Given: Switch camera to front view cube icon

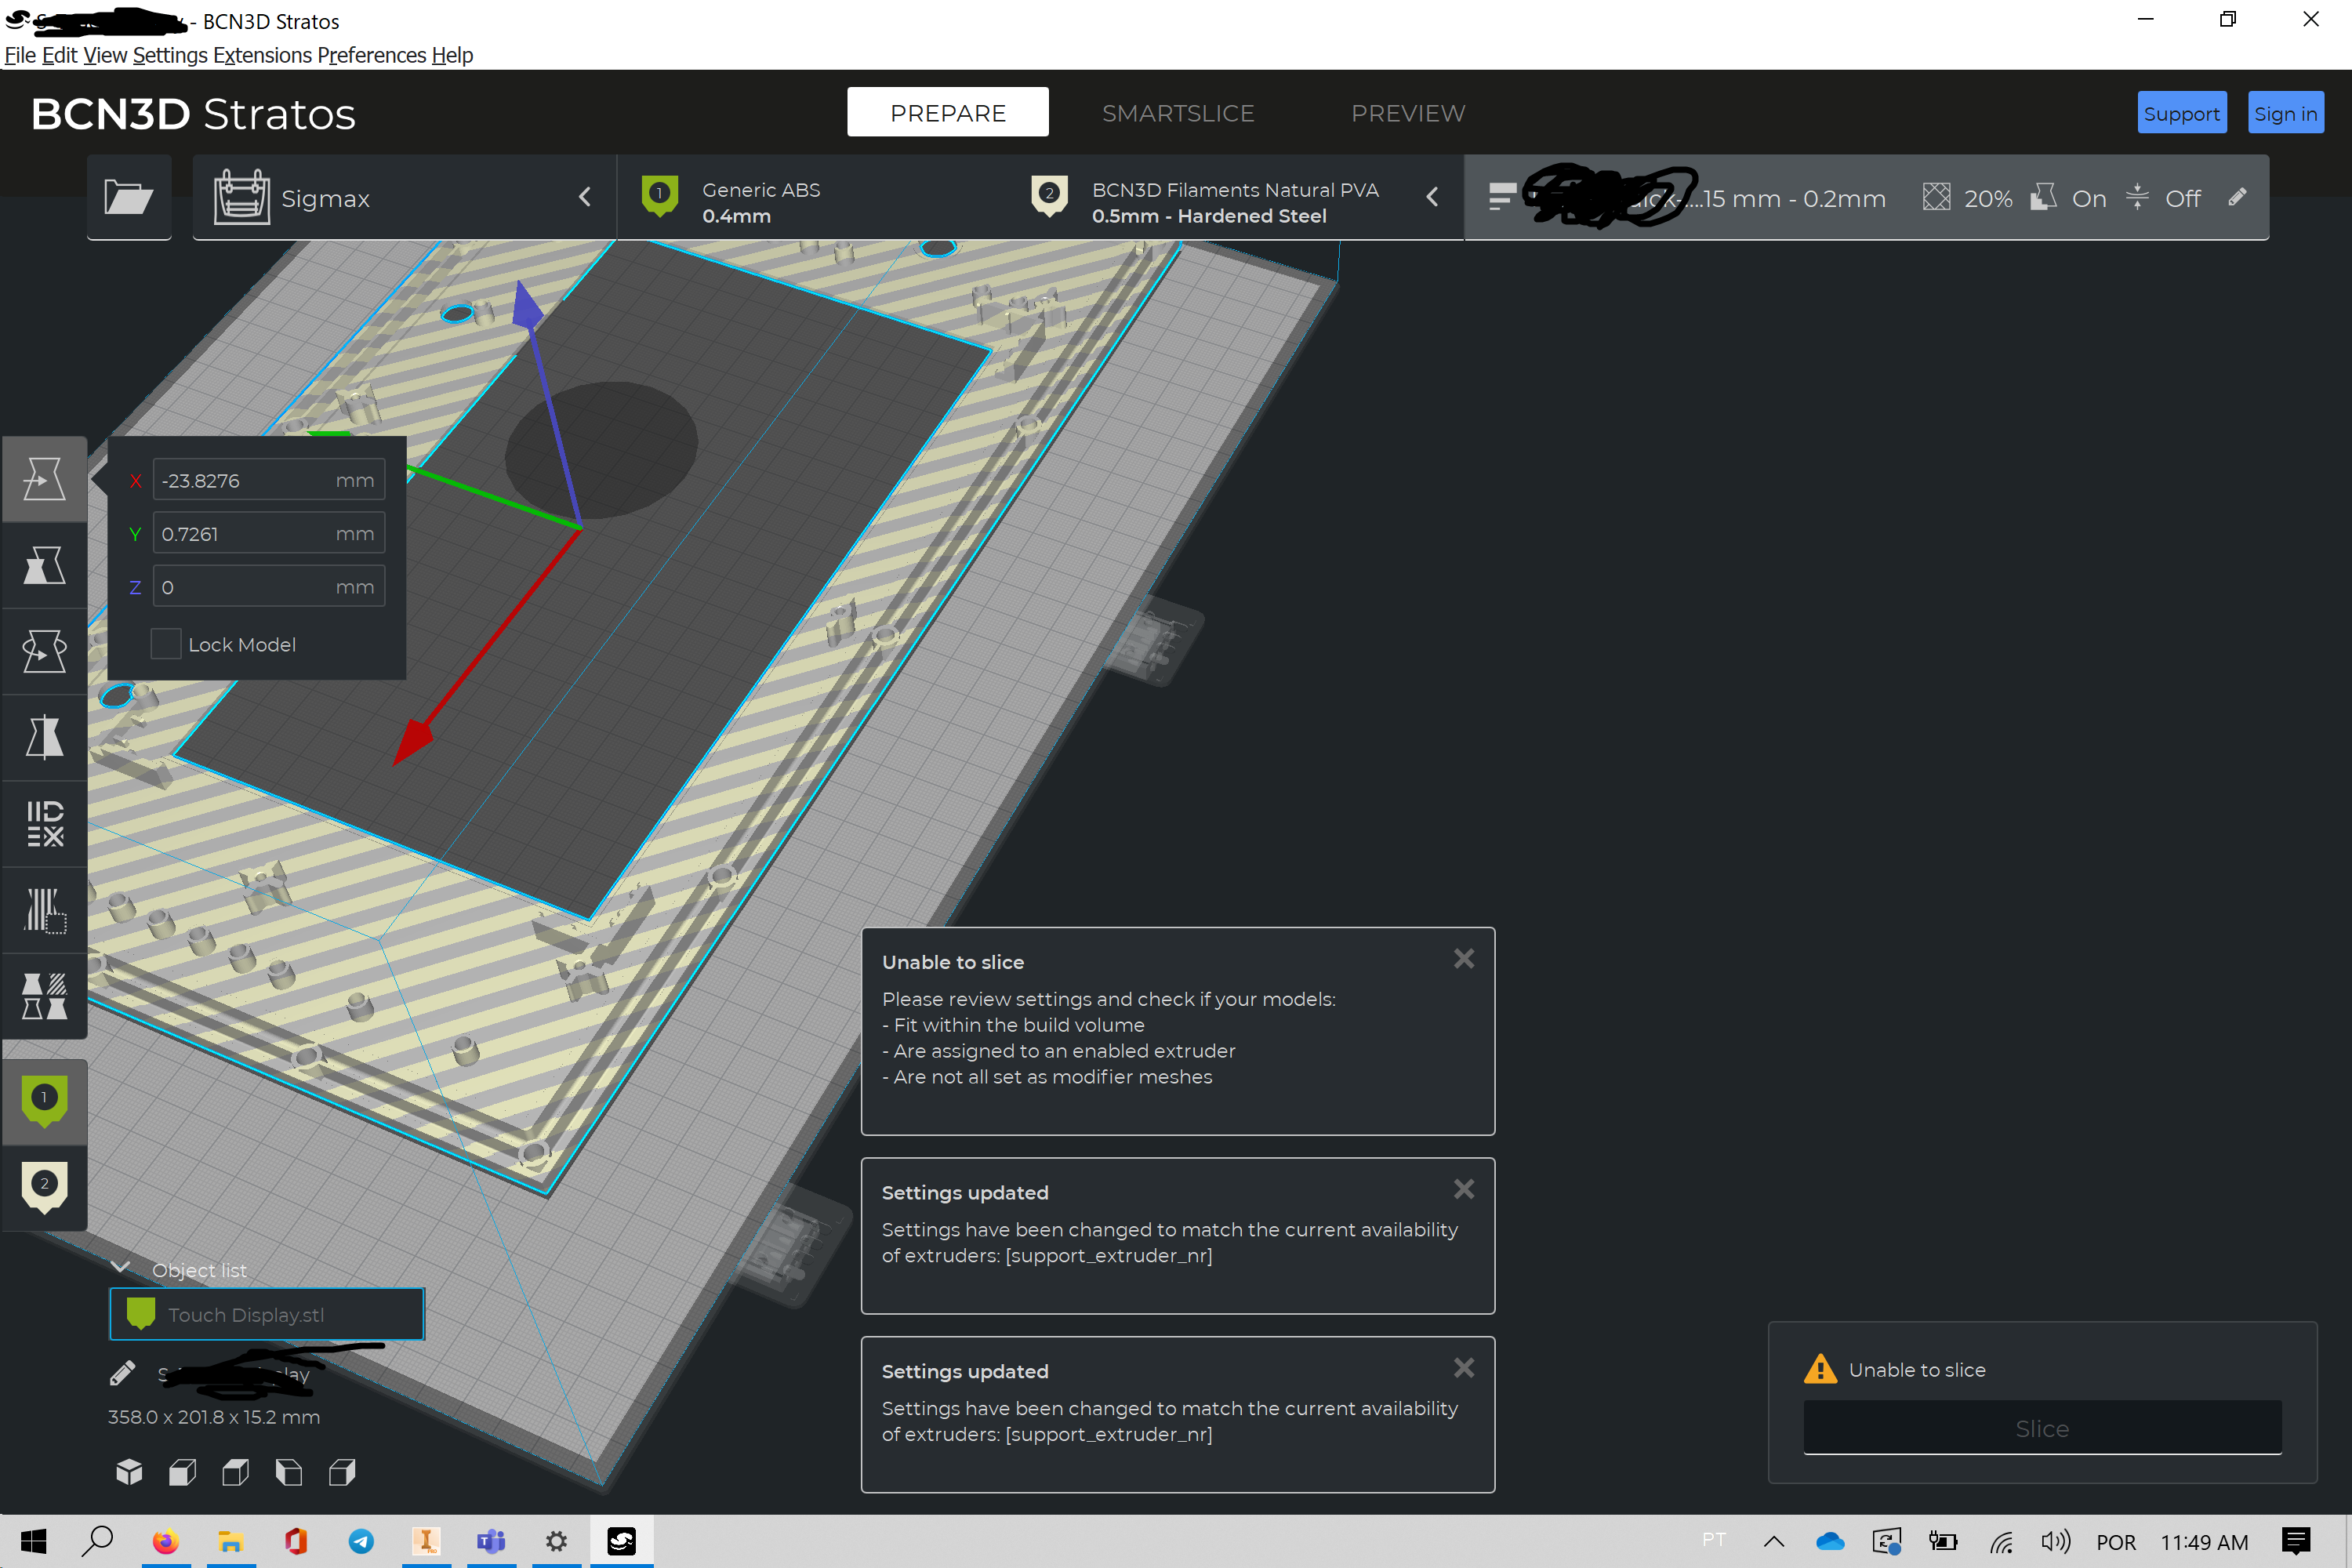Looking at the screenshot, I should [x=182, y=1472].
